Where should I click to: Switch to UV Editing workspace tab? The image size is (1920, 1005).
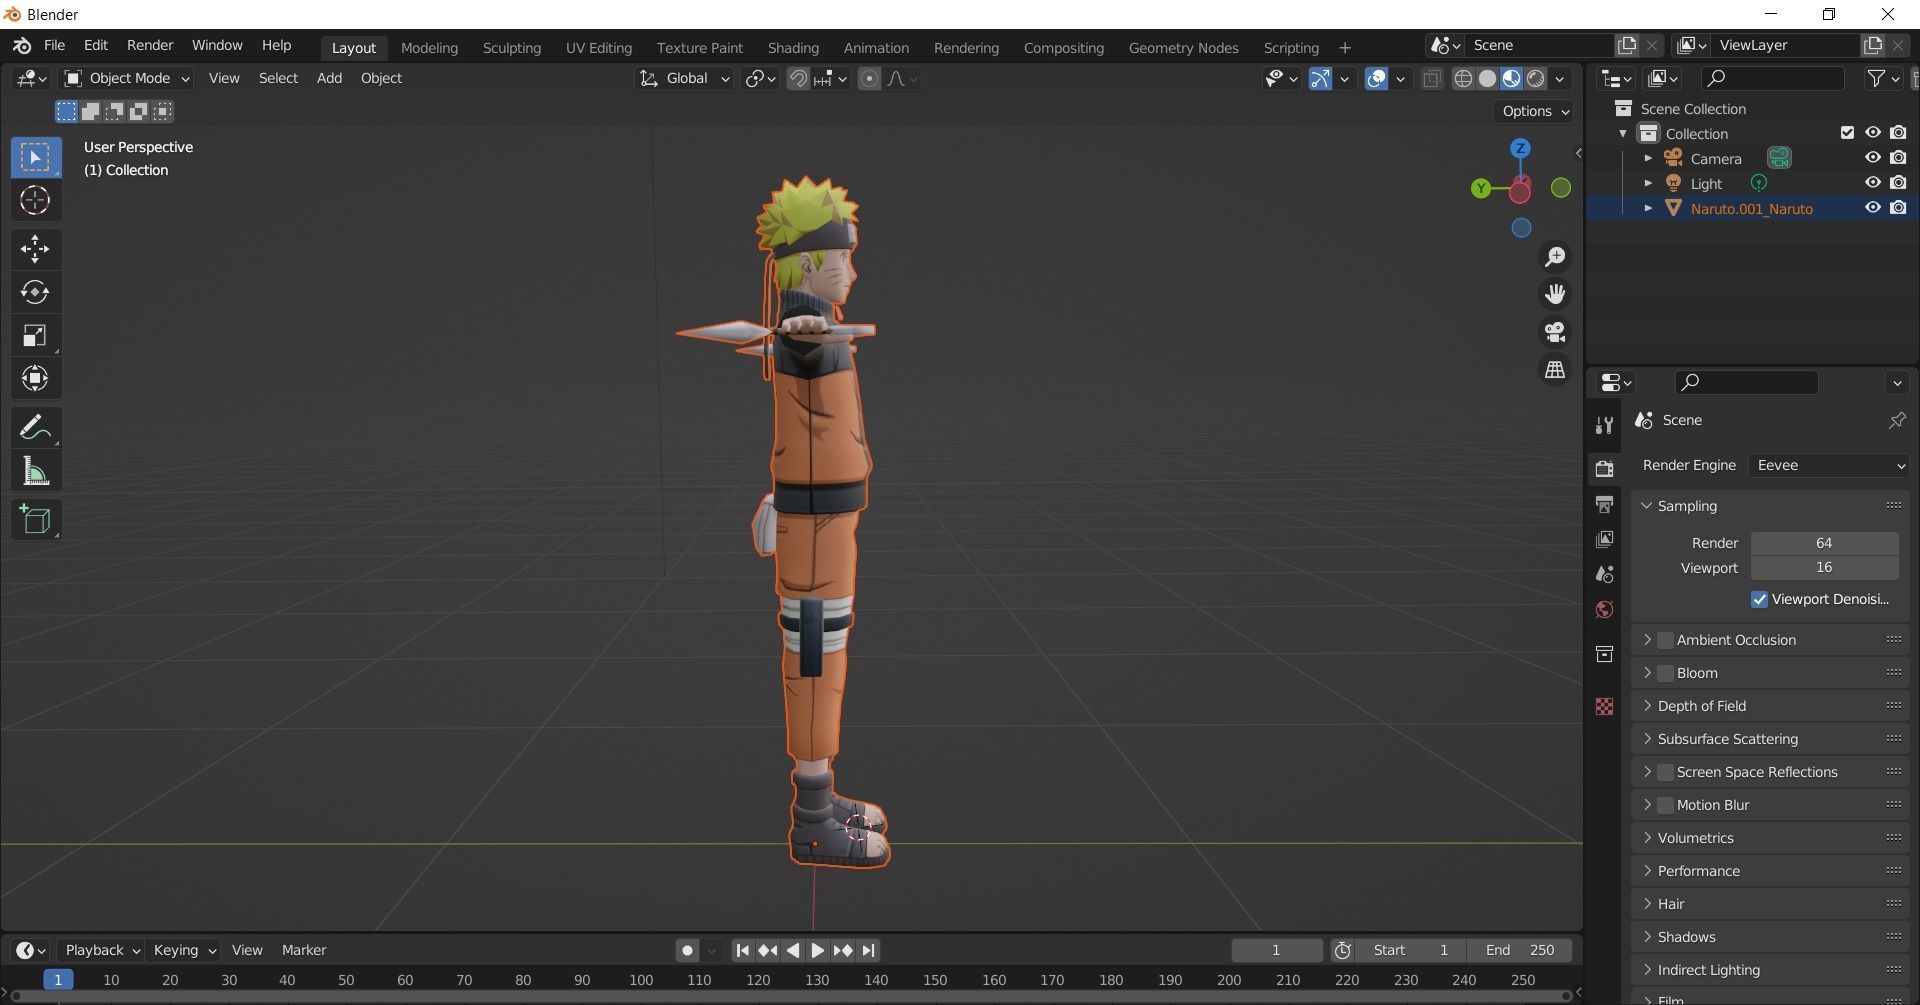coord(598,48)
